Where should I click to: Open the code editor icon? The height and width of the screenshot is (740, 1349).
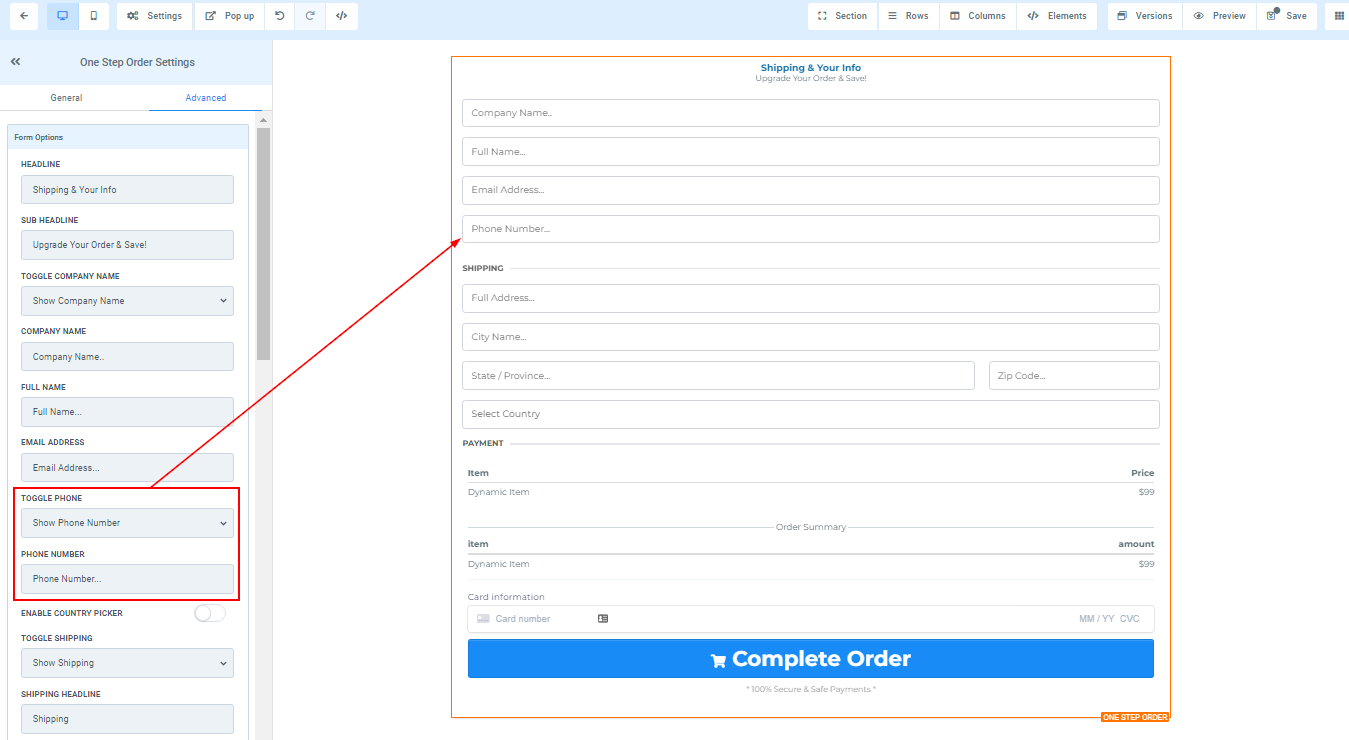(341, 16)
